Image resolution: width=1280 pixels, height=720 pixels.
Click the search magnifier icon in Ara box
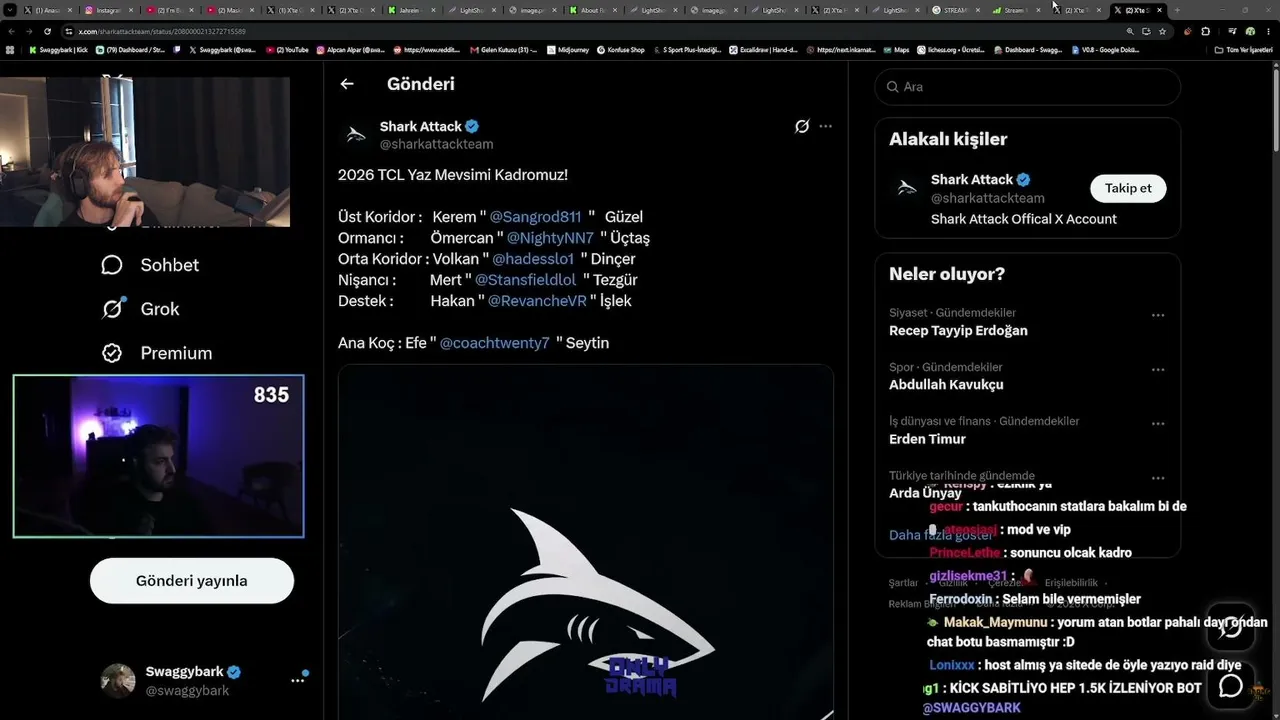tap(892, 87)
